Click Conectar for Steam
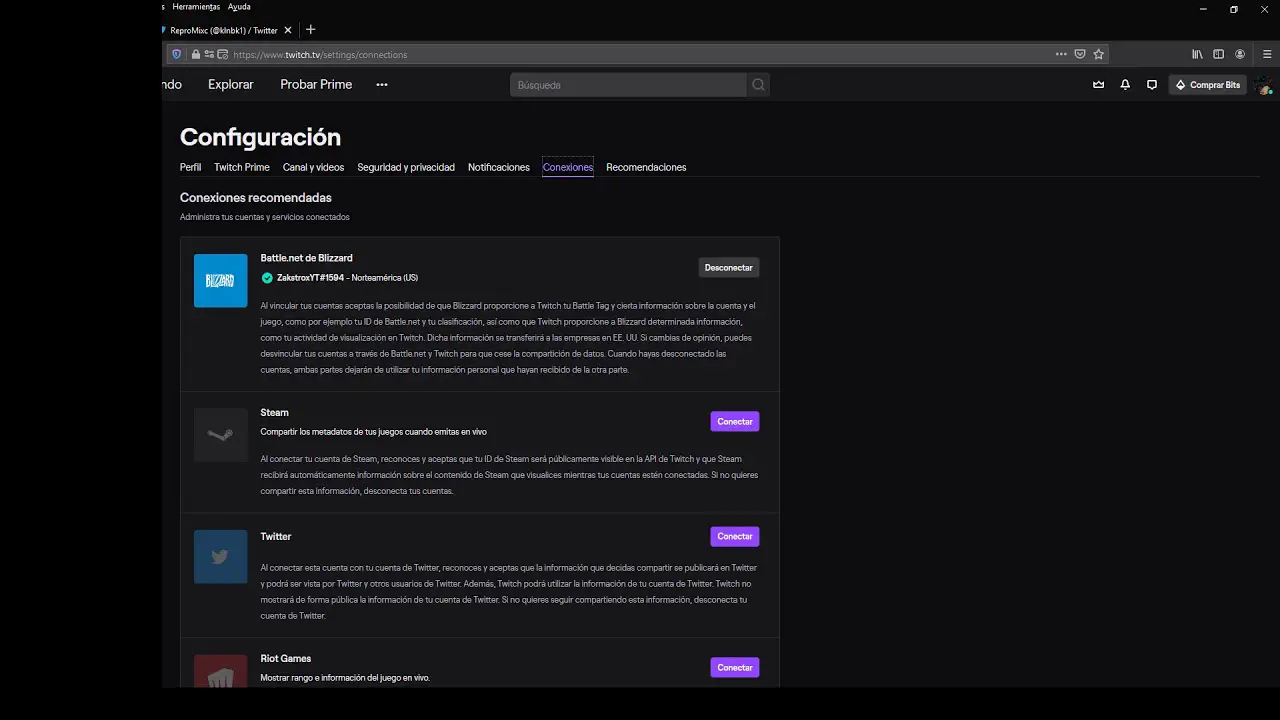This screenshot has width=1280, height=720. coord(735,422)
